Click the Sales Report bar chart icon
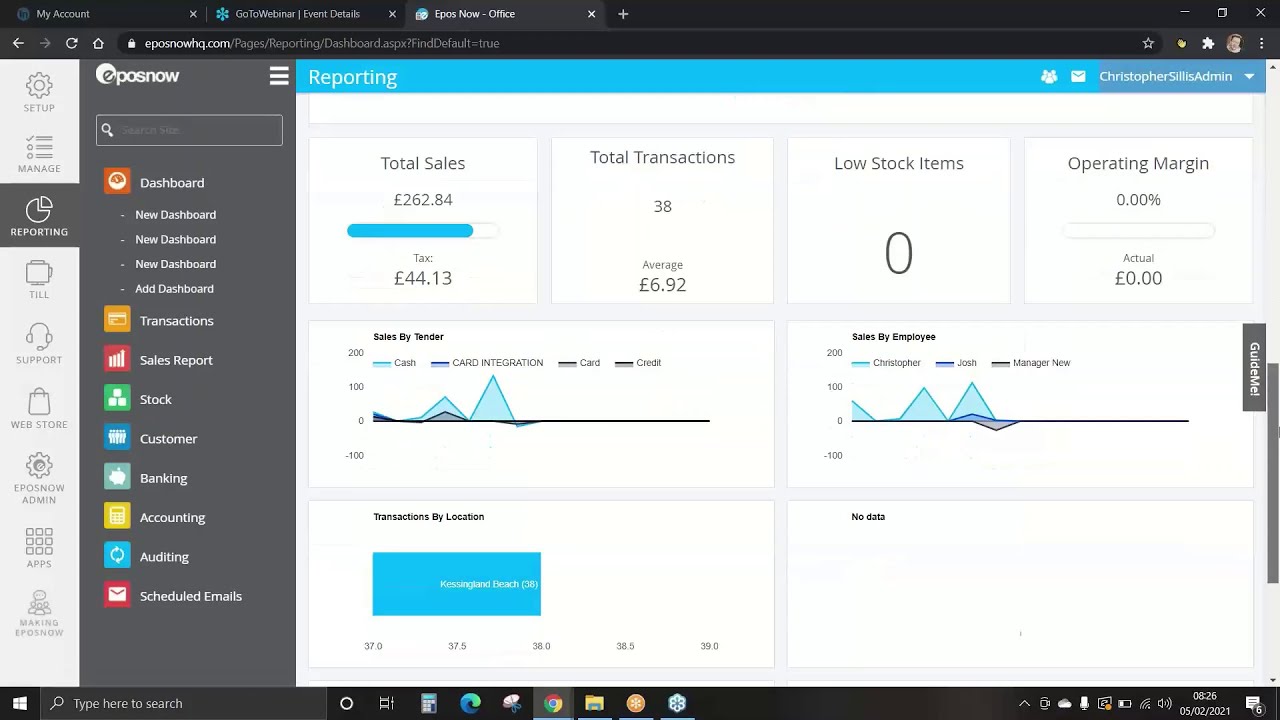 117,359
